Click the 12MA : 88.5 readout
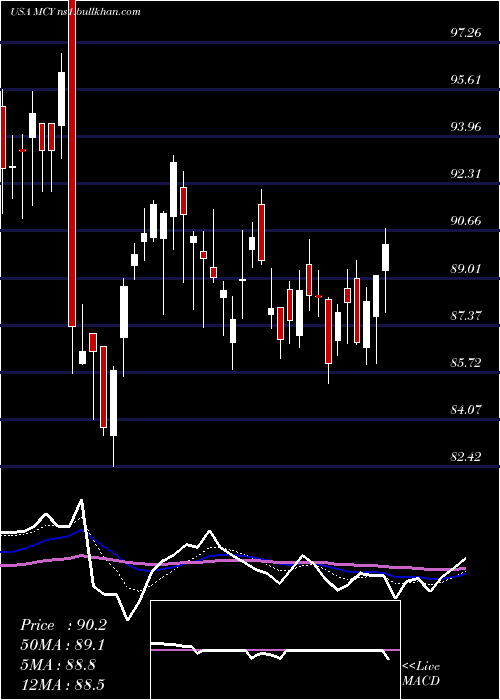 62,685
